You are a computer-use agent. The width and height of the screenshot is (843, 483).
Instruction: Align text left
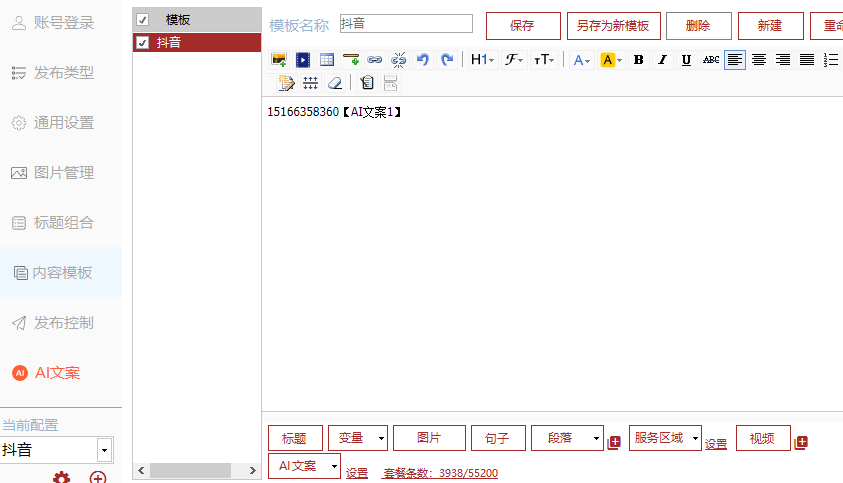click(734, 60)
